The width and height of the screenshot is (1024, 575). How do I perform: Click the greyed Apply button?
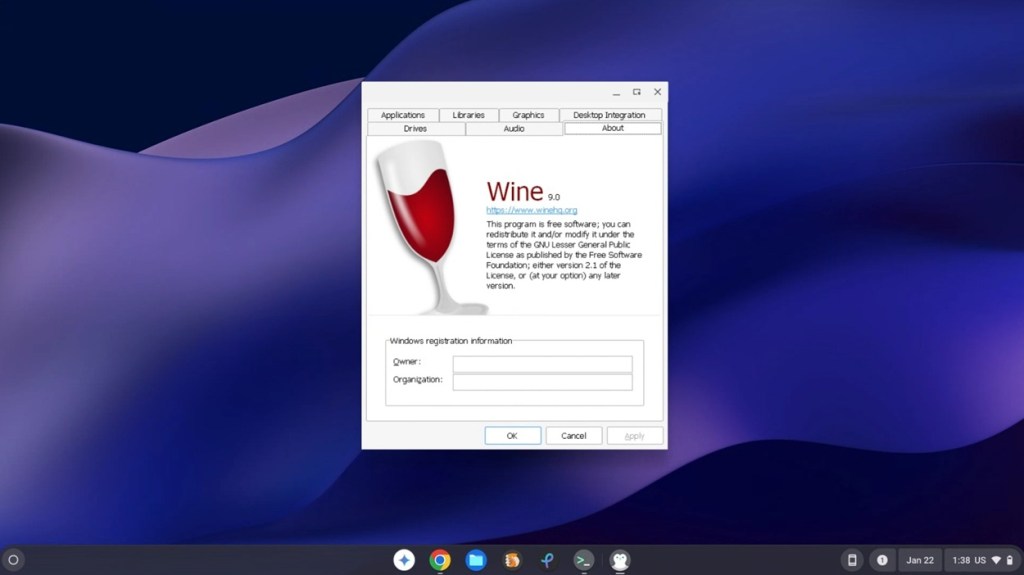coord(634,436)
